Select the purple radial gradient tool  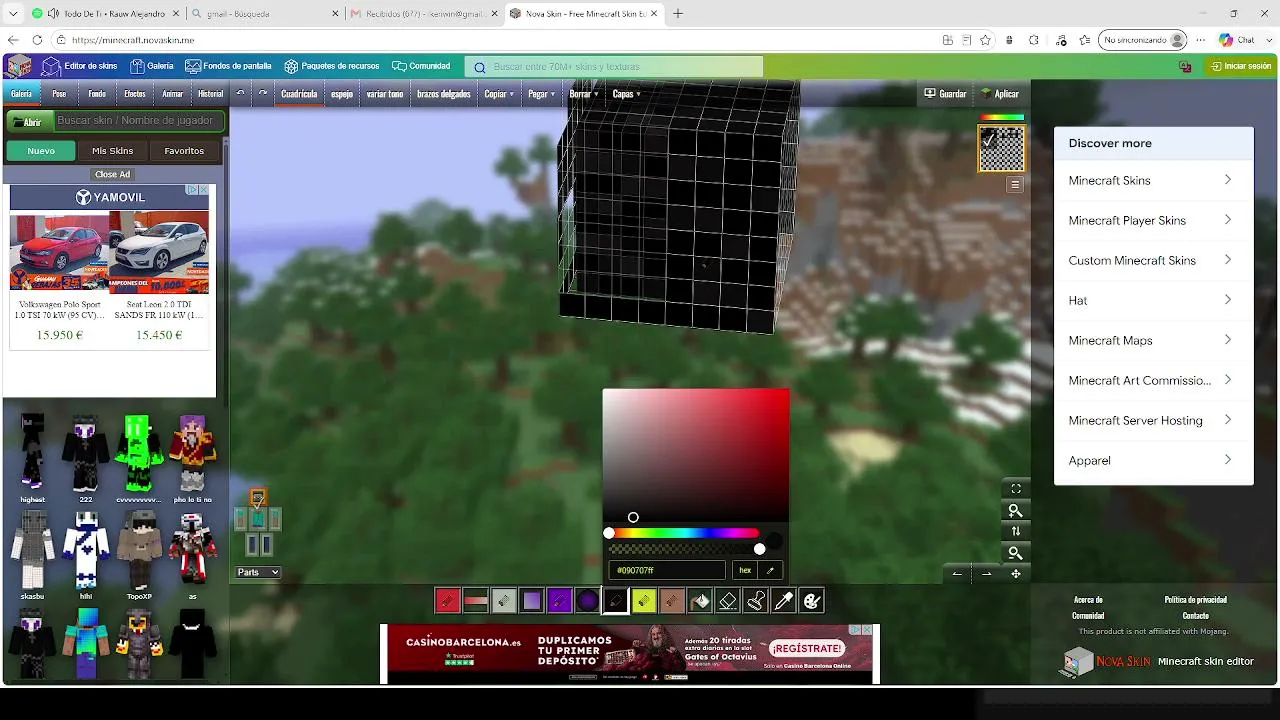[588, 601]
